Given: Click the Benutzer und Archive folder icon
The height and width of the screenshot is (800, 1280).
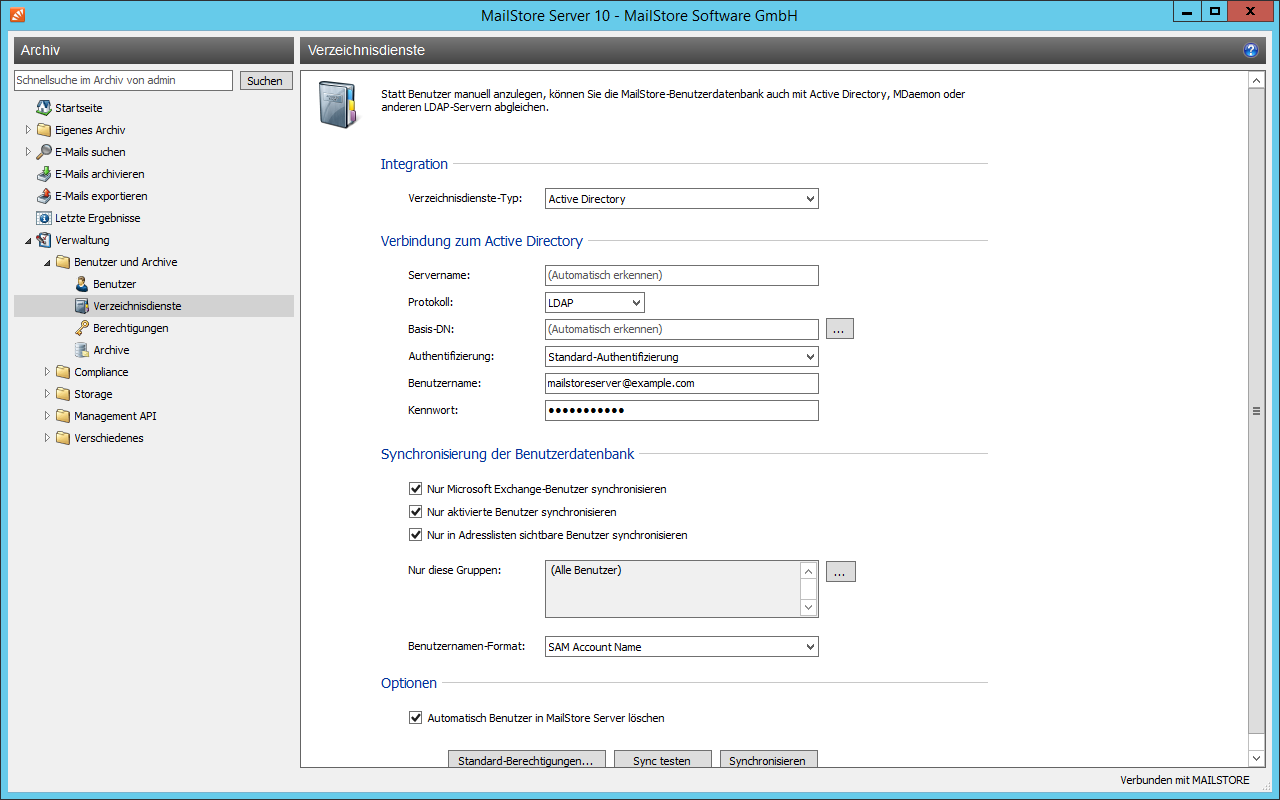Looking at the screenshot, I should (63, 262).
